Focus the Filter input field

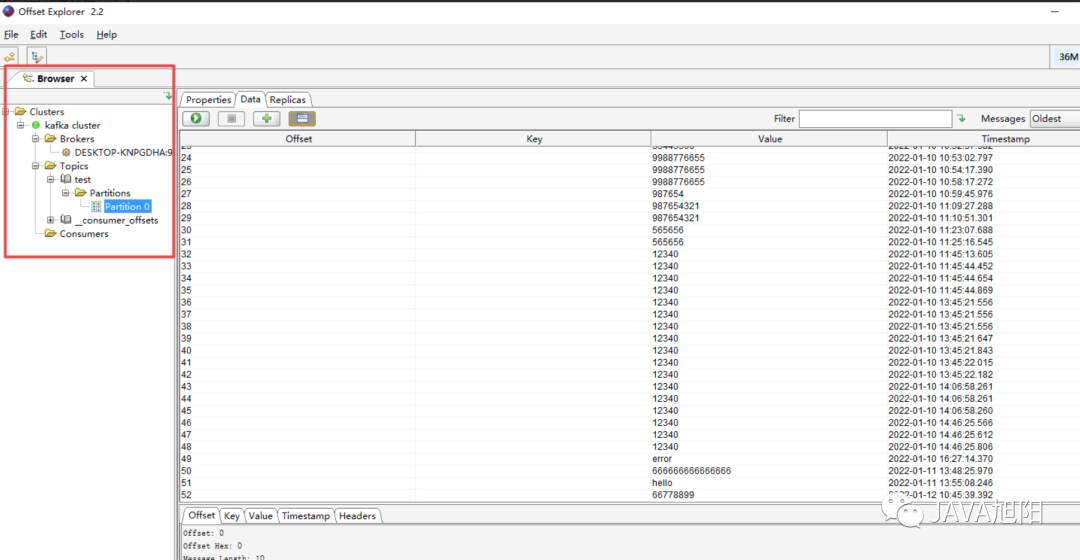(875, 118)
